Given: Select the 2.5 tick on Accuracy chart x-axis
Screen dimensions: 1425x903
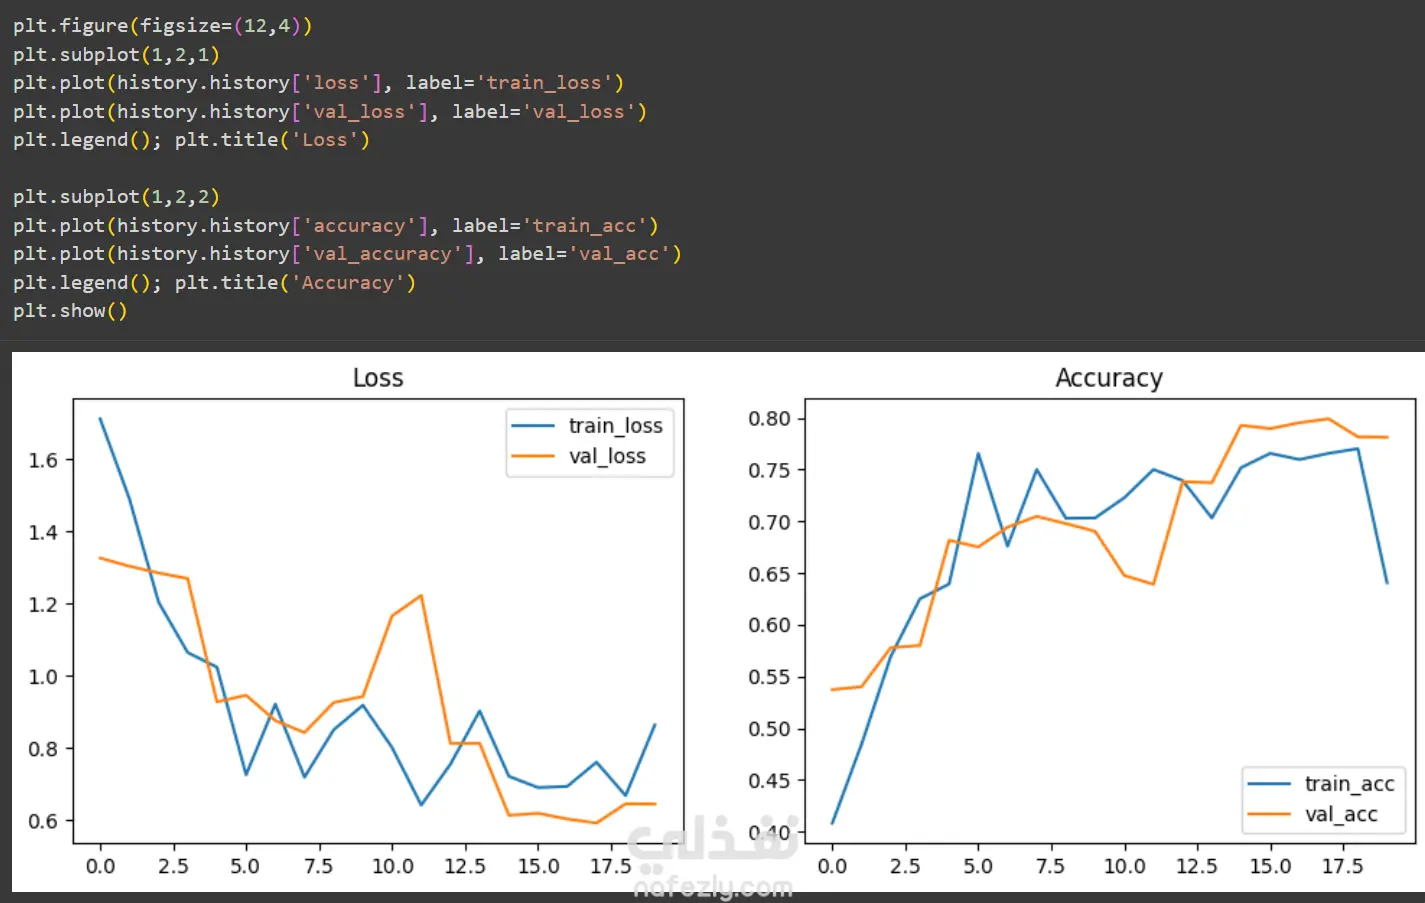Looking at the screenshot, I should pos(905,866).
